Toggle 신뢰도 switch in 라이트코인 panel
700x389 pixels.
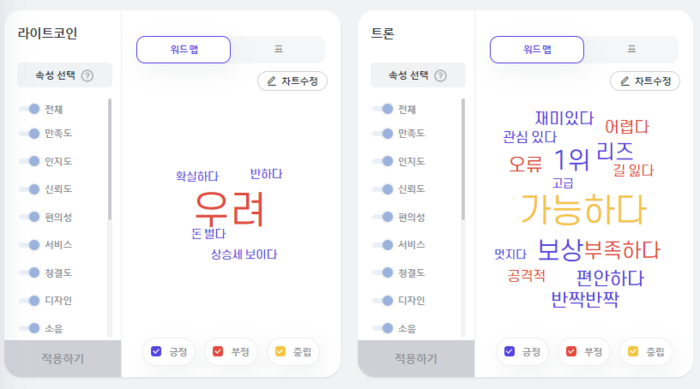[x=30, y=189]
